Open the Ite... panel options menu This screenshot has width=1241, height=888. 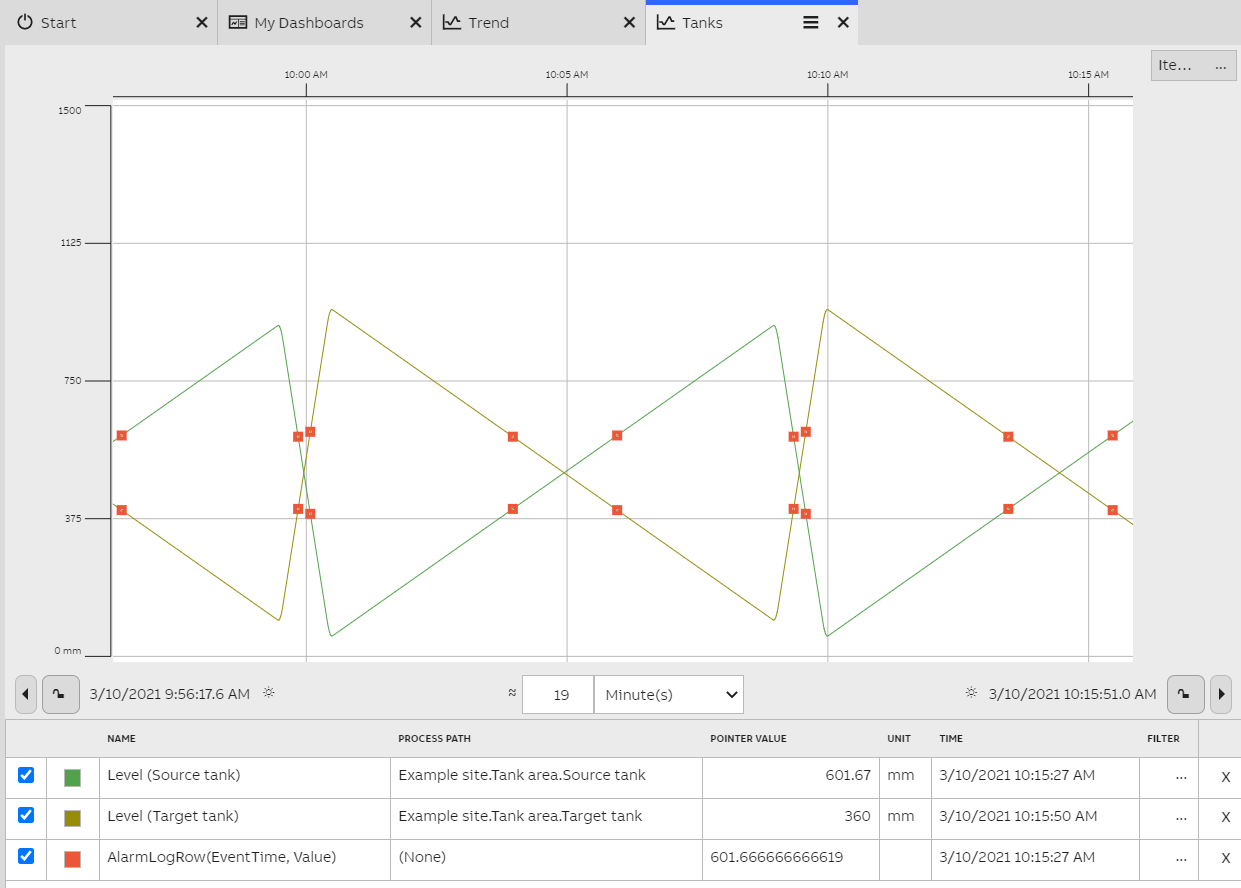pyautogui.click(x=1219, y=66)
